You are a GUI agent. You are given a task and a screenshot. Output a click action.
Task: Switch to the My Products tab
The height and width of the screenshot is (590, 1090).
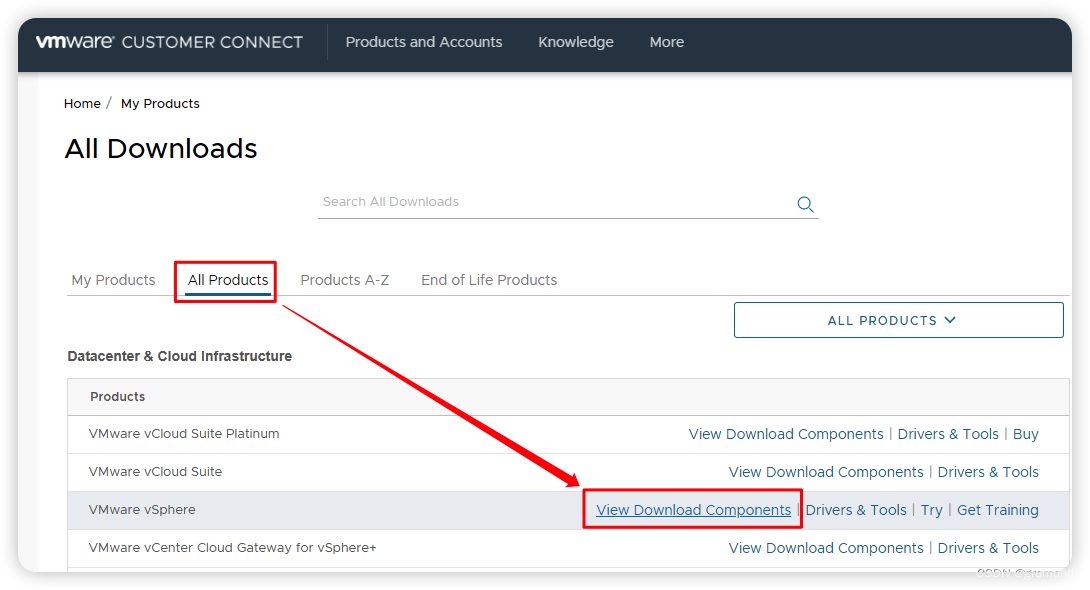click(113, 280)
